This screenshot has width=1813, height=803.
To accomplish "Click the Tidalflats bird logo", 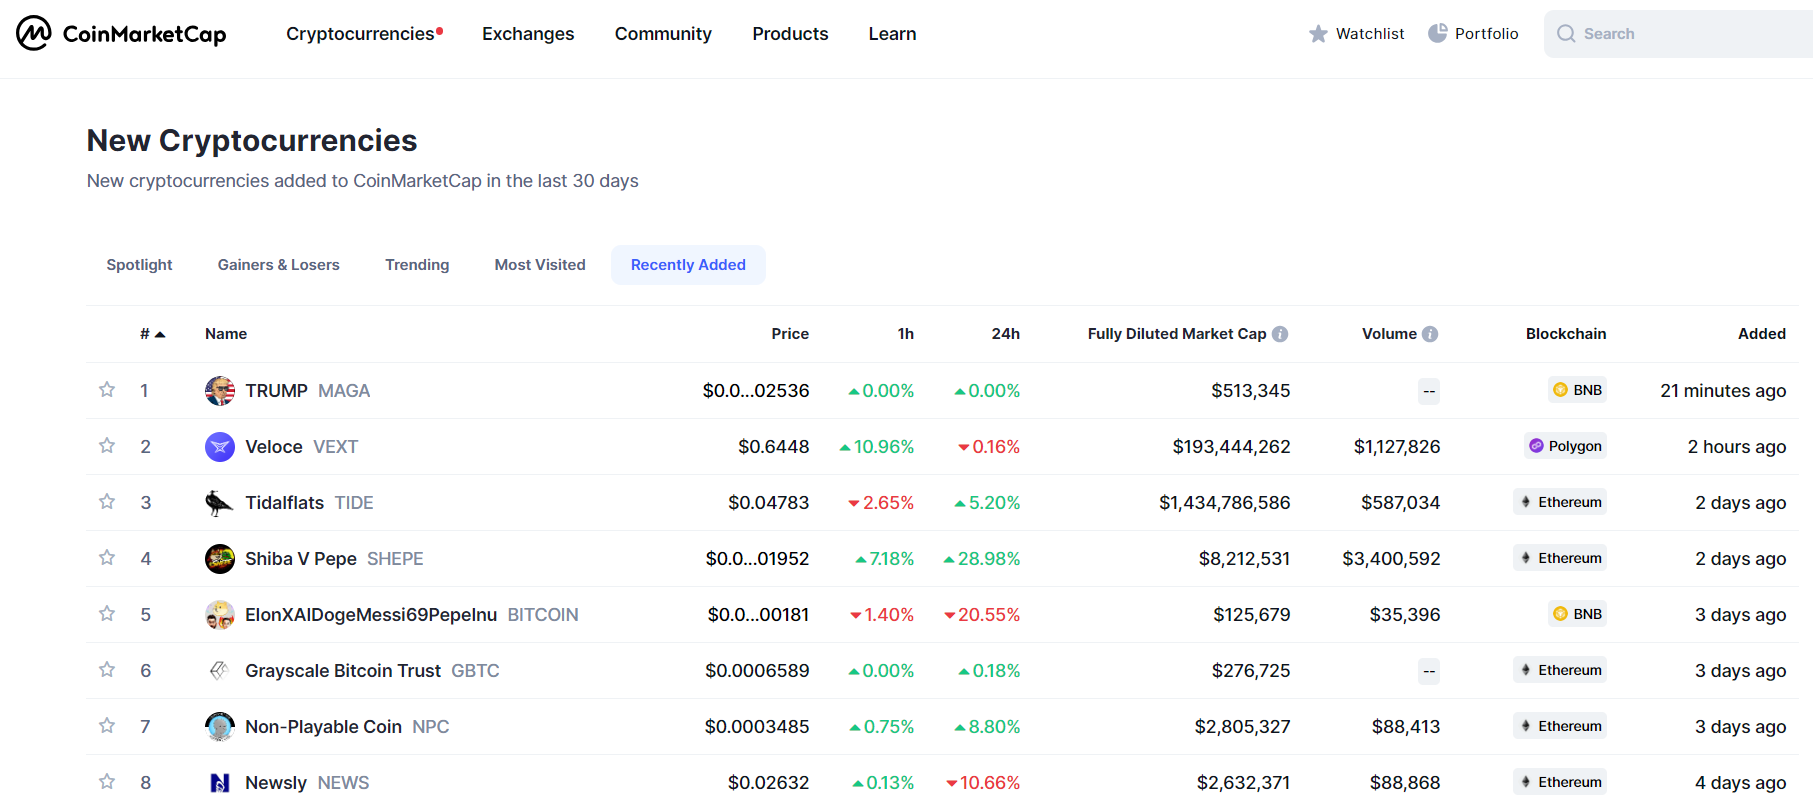I will [x=220, y=503].
